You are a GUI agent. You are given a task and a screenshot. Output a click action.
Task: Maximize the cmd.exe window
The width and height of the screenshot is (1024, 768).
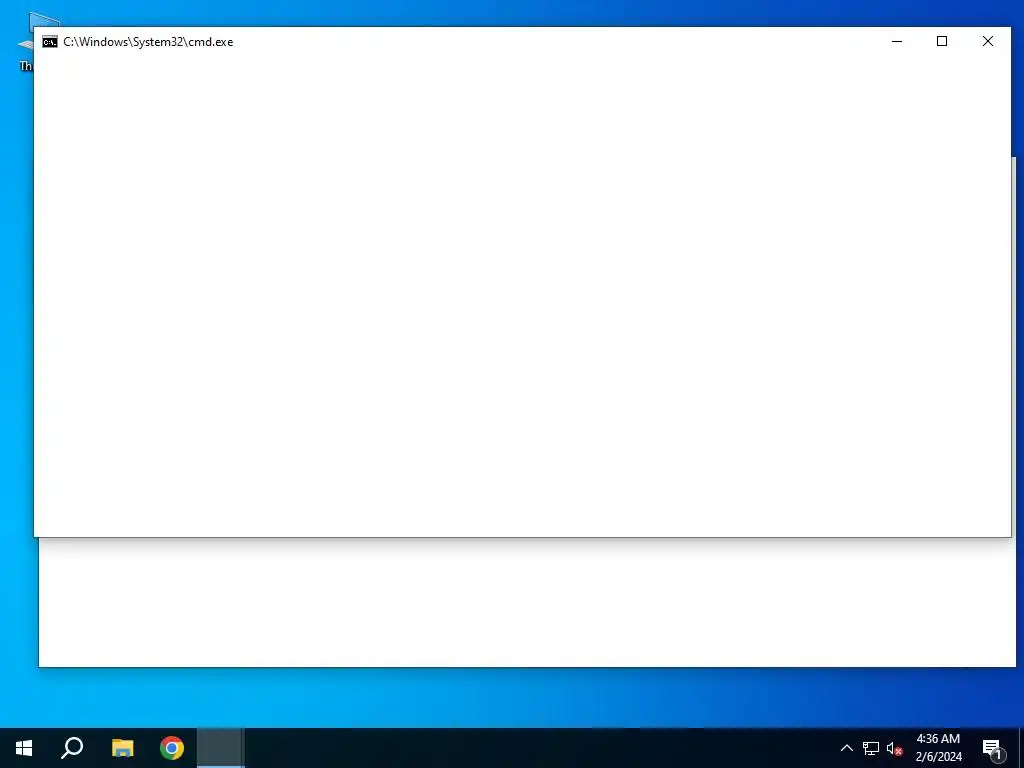coord(942,41)
